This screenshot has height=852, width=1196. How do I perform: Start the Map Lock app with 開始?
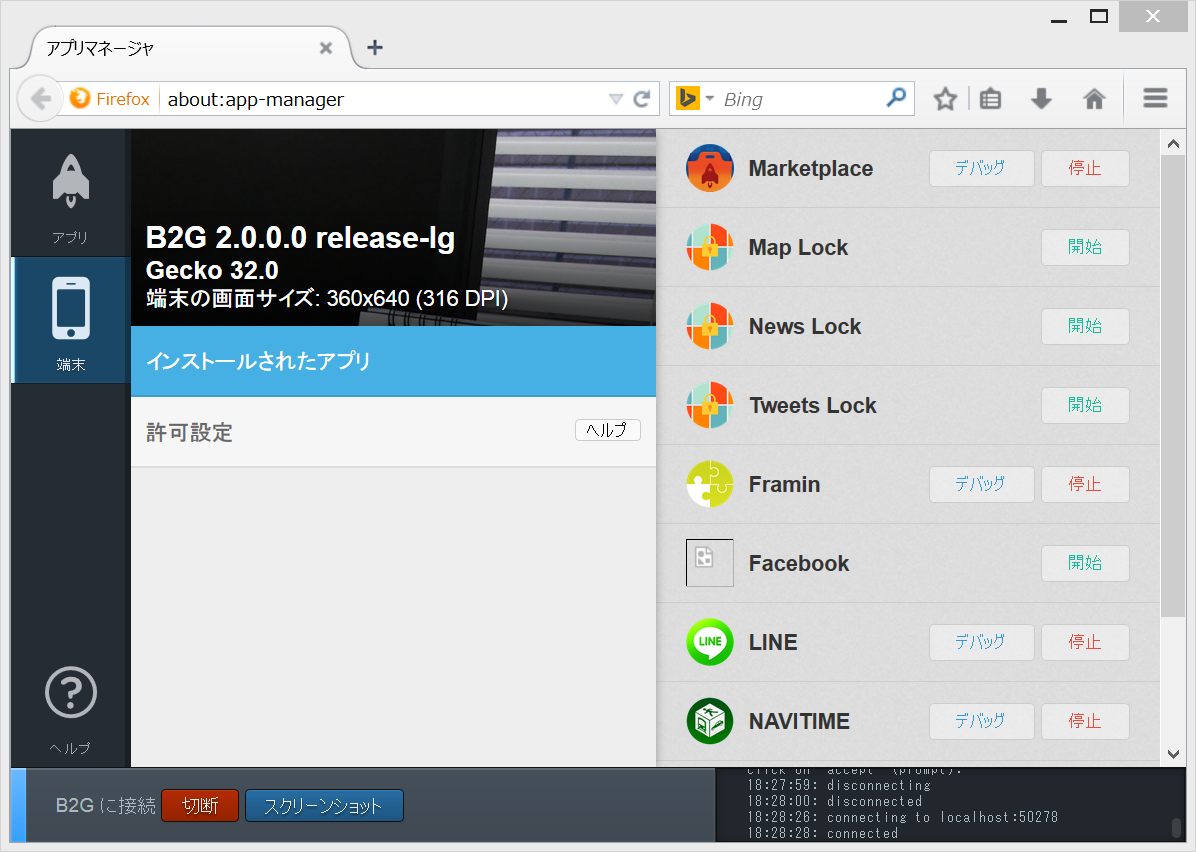(x=1085, y=247)
